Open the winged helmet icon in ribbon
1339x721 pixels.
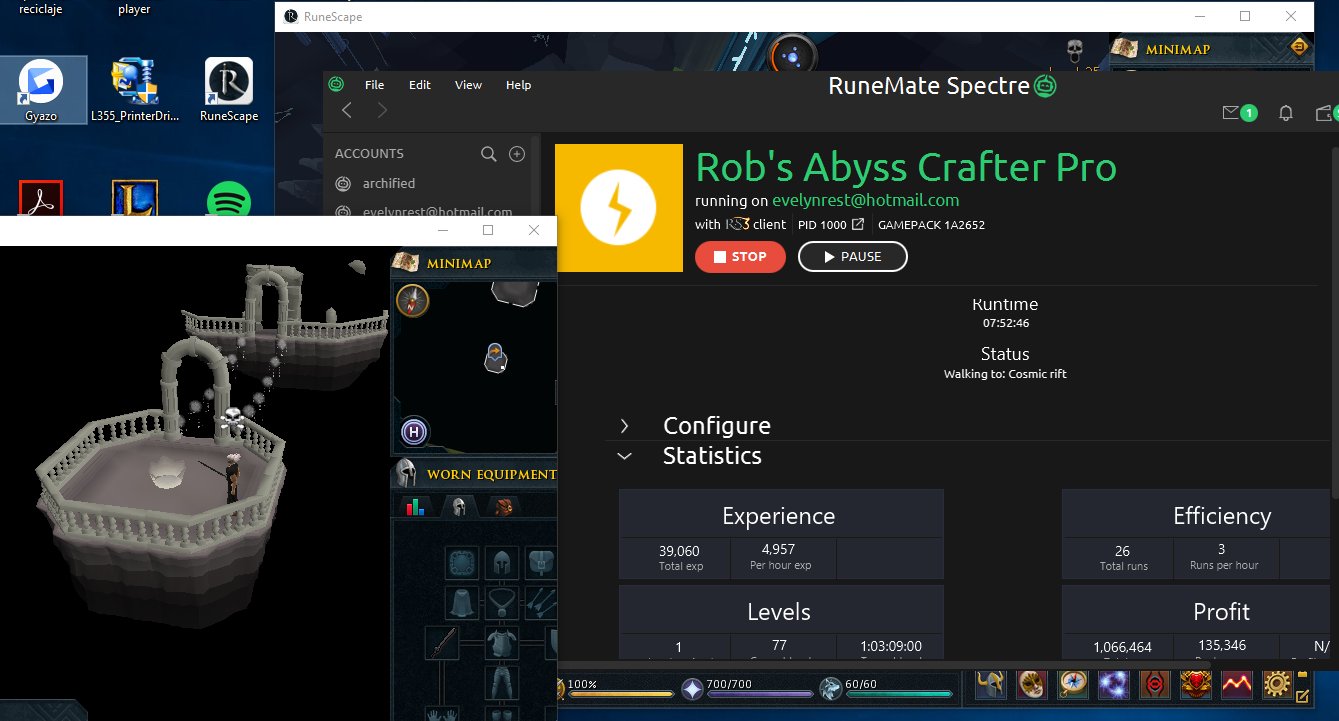[x=991, y=685]
